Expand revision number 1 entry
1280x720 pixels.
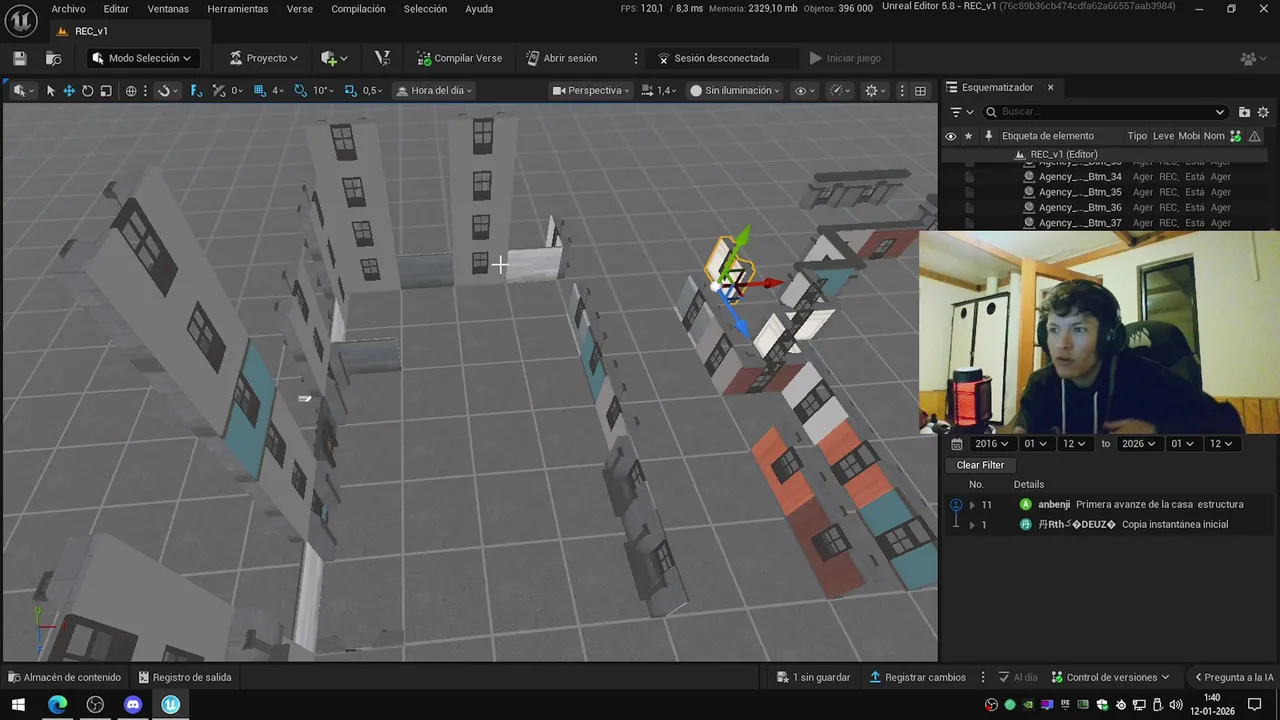pos(972,525)
